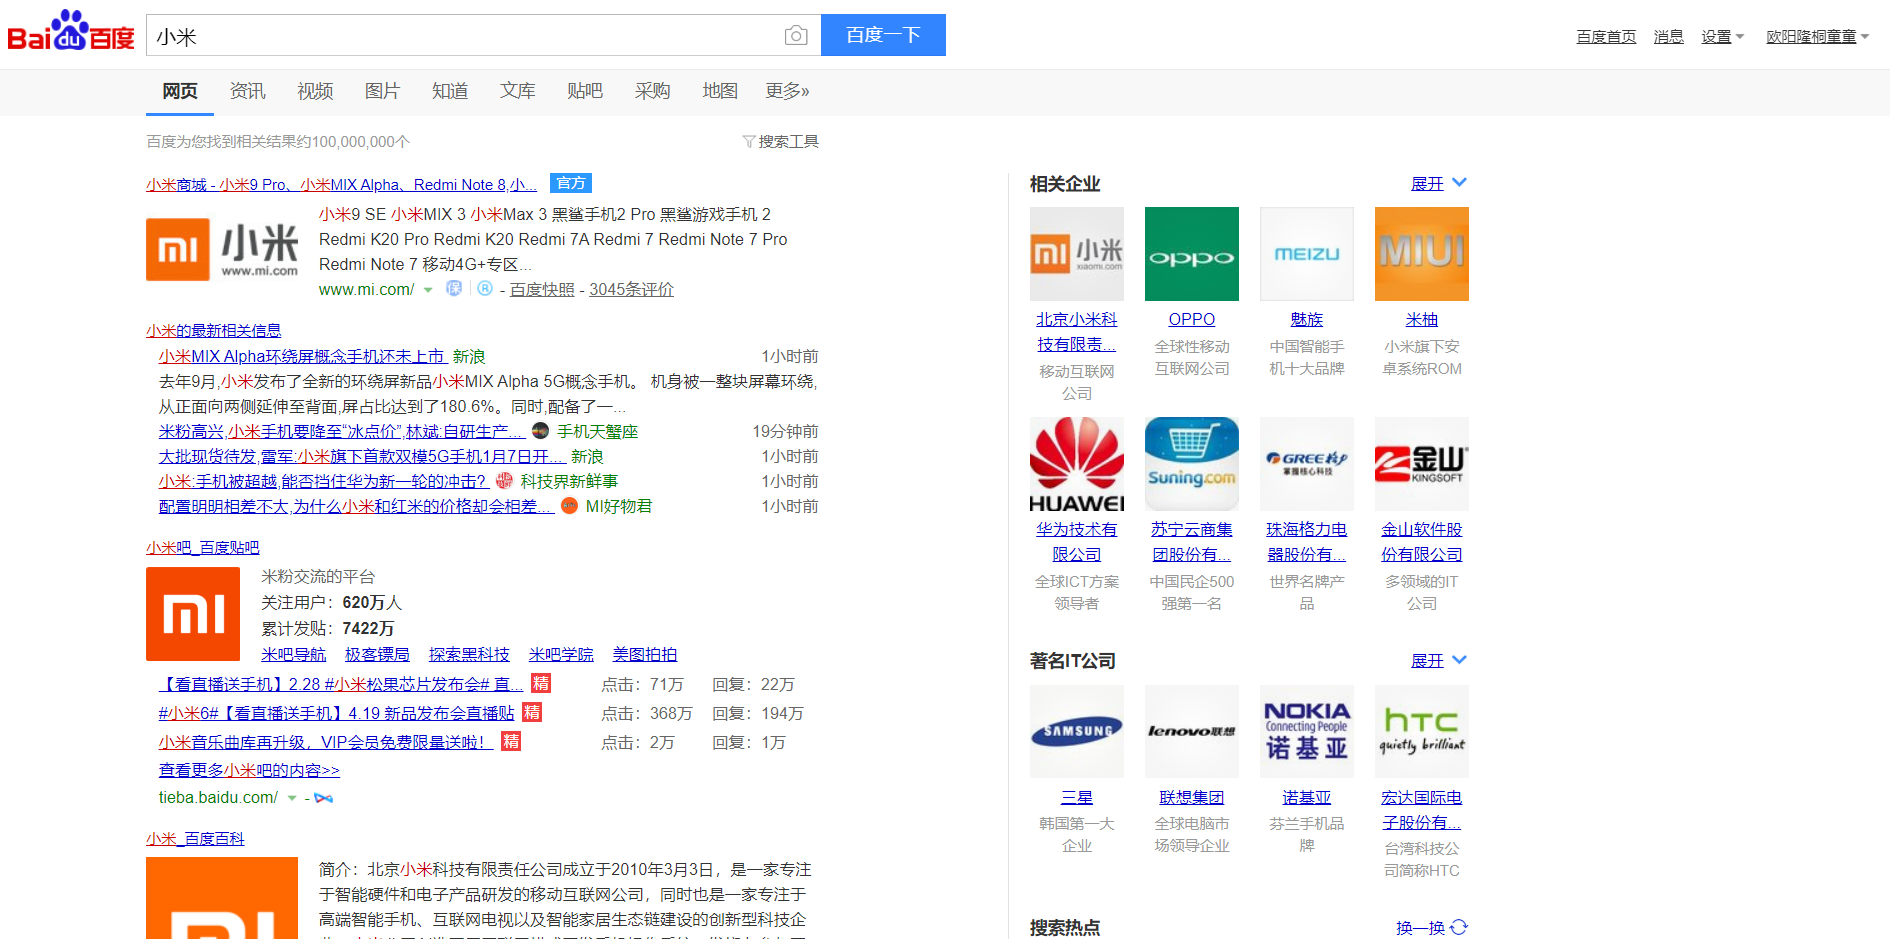Viewport: 1890px width, 939px height.
Task: Click the Baidu logo
Action: click(70, 32)
